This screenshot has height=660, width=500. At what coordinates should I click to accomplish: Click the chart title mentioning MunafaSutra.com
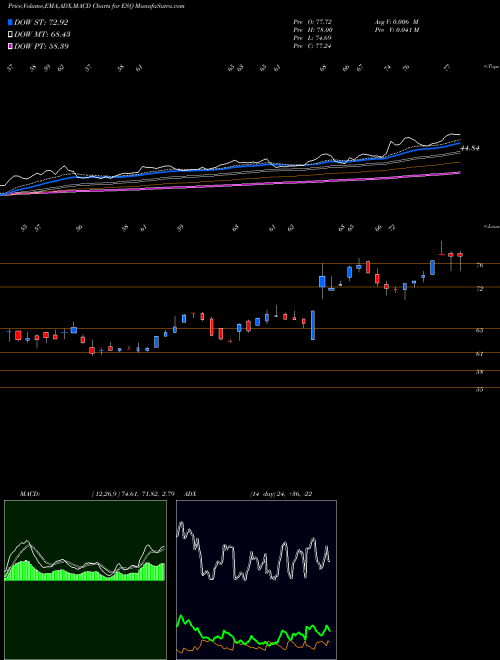[96, 6]
